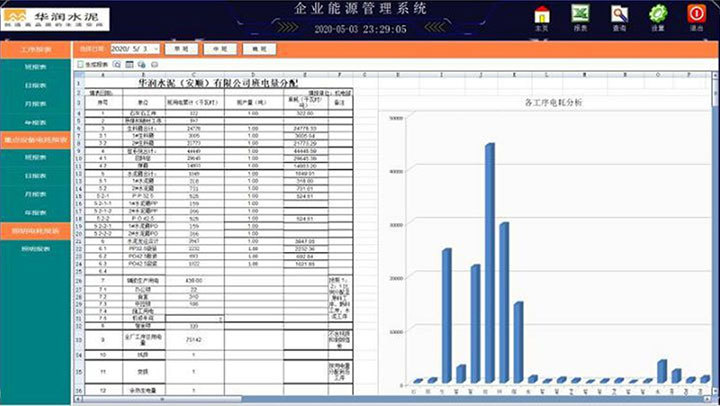Select the 中班 shift button
This screenshot has width=720, height=406.
tap(220, 49)
